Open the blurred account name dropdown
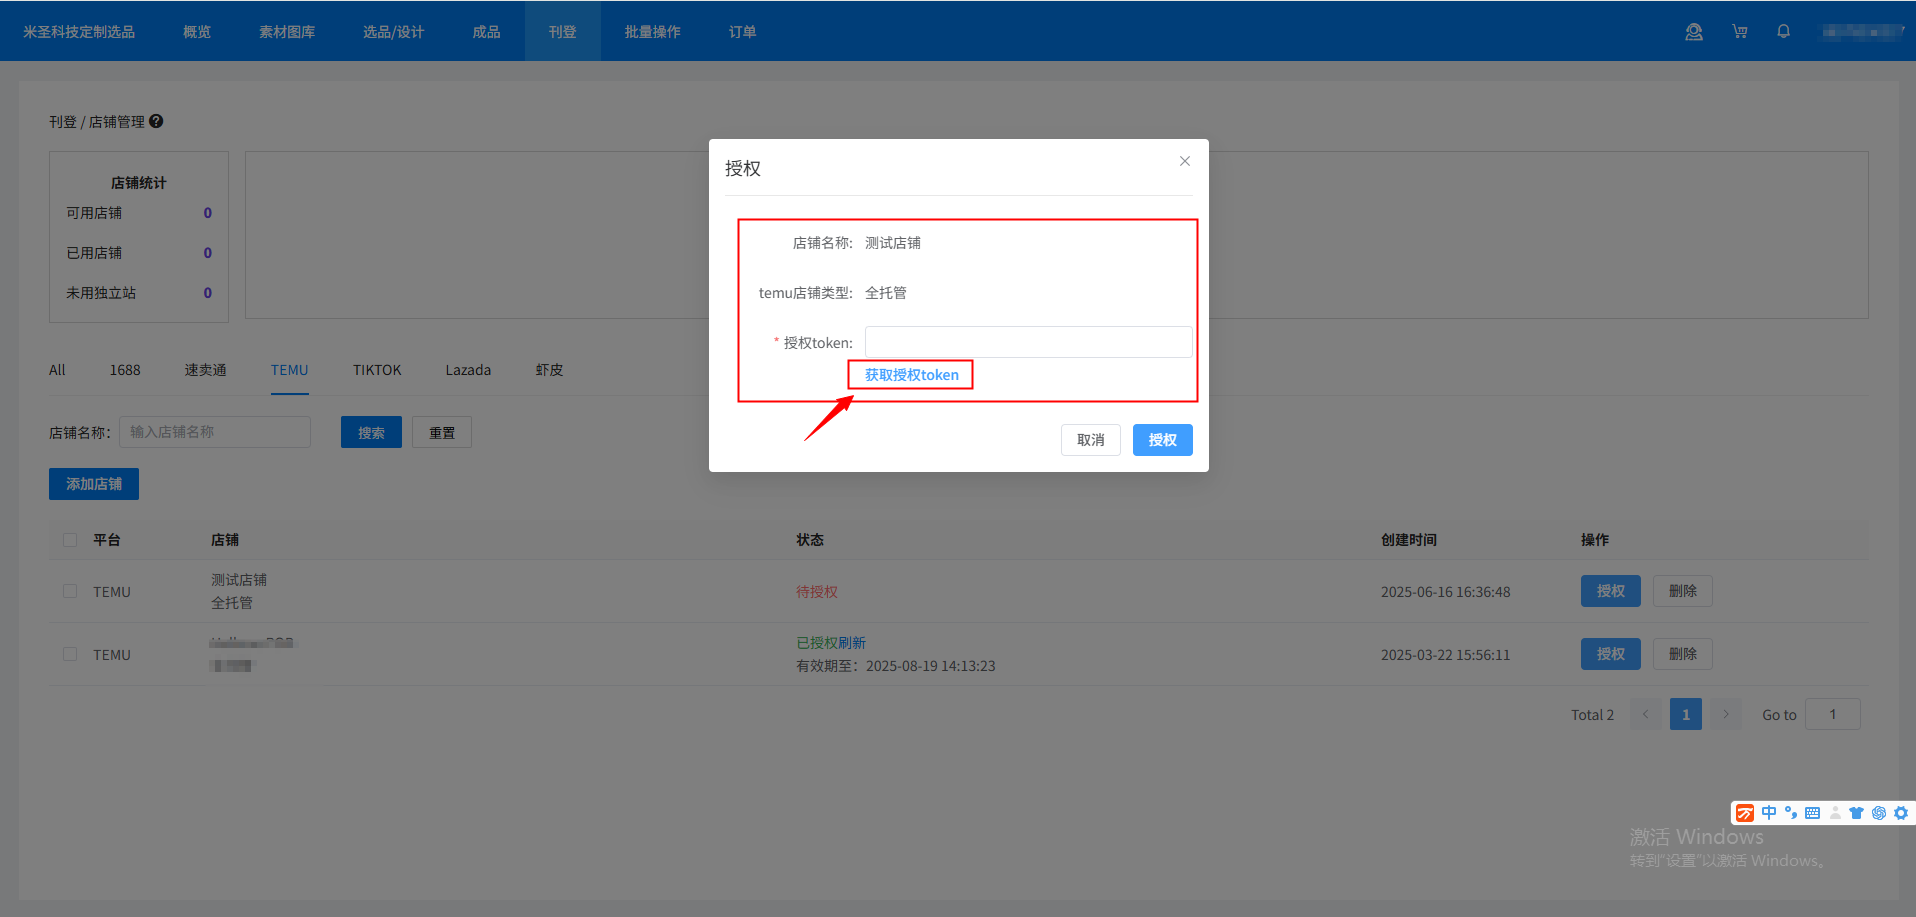This screenshot has width=1916, height=917. pos(1862,32)
